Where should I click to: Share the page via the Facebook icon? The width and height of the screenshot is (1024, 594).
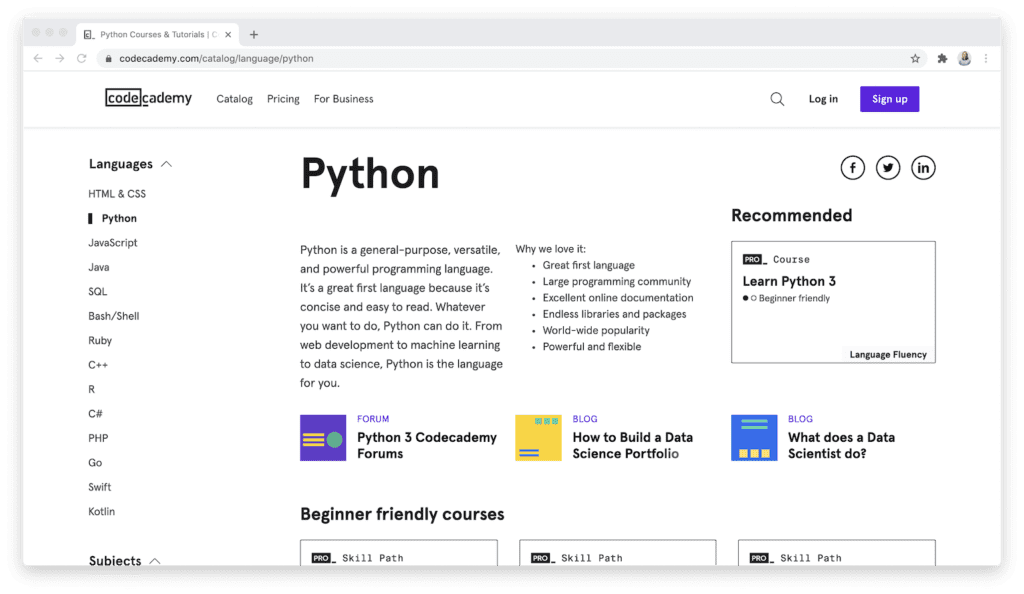(x=852, y=167)
